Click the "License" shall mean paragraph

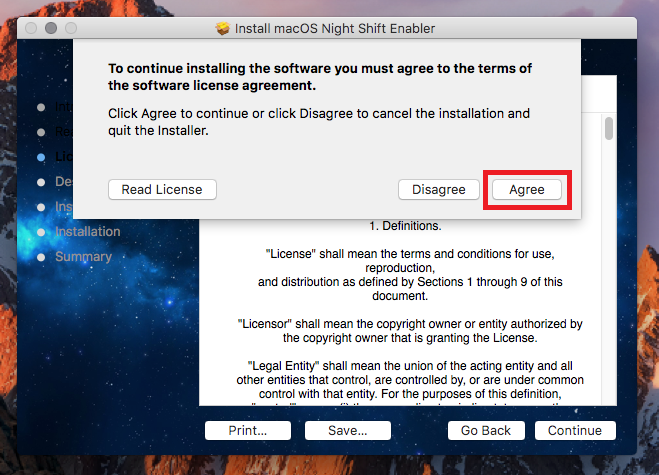coord(410,275)
